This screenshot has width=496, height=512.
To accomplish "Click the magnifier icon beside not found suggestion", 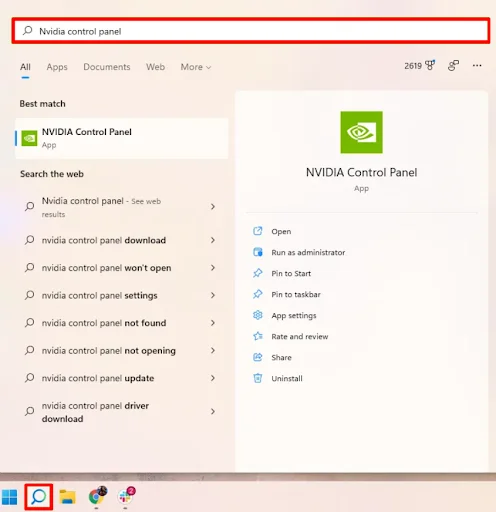I will (29, 323).
